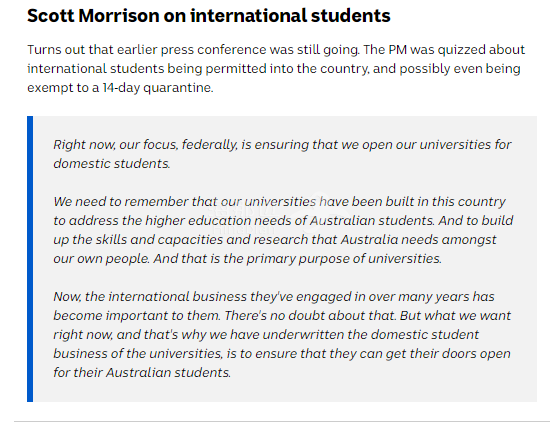Click the intro paragraph starting "Turns out that earlier"
This screenshot has height=430, width=560.
pos(276,68)
